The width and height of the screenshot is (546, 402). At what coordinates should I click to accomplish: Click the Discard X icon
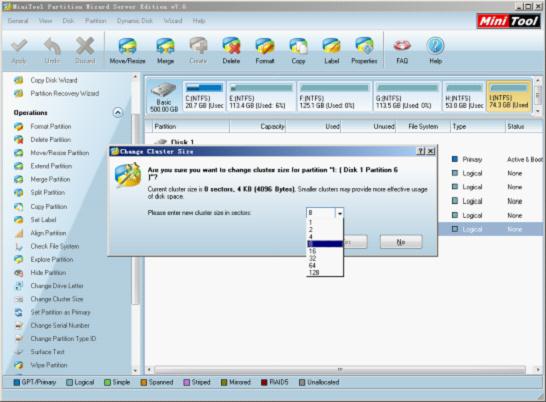coord(85,46)
